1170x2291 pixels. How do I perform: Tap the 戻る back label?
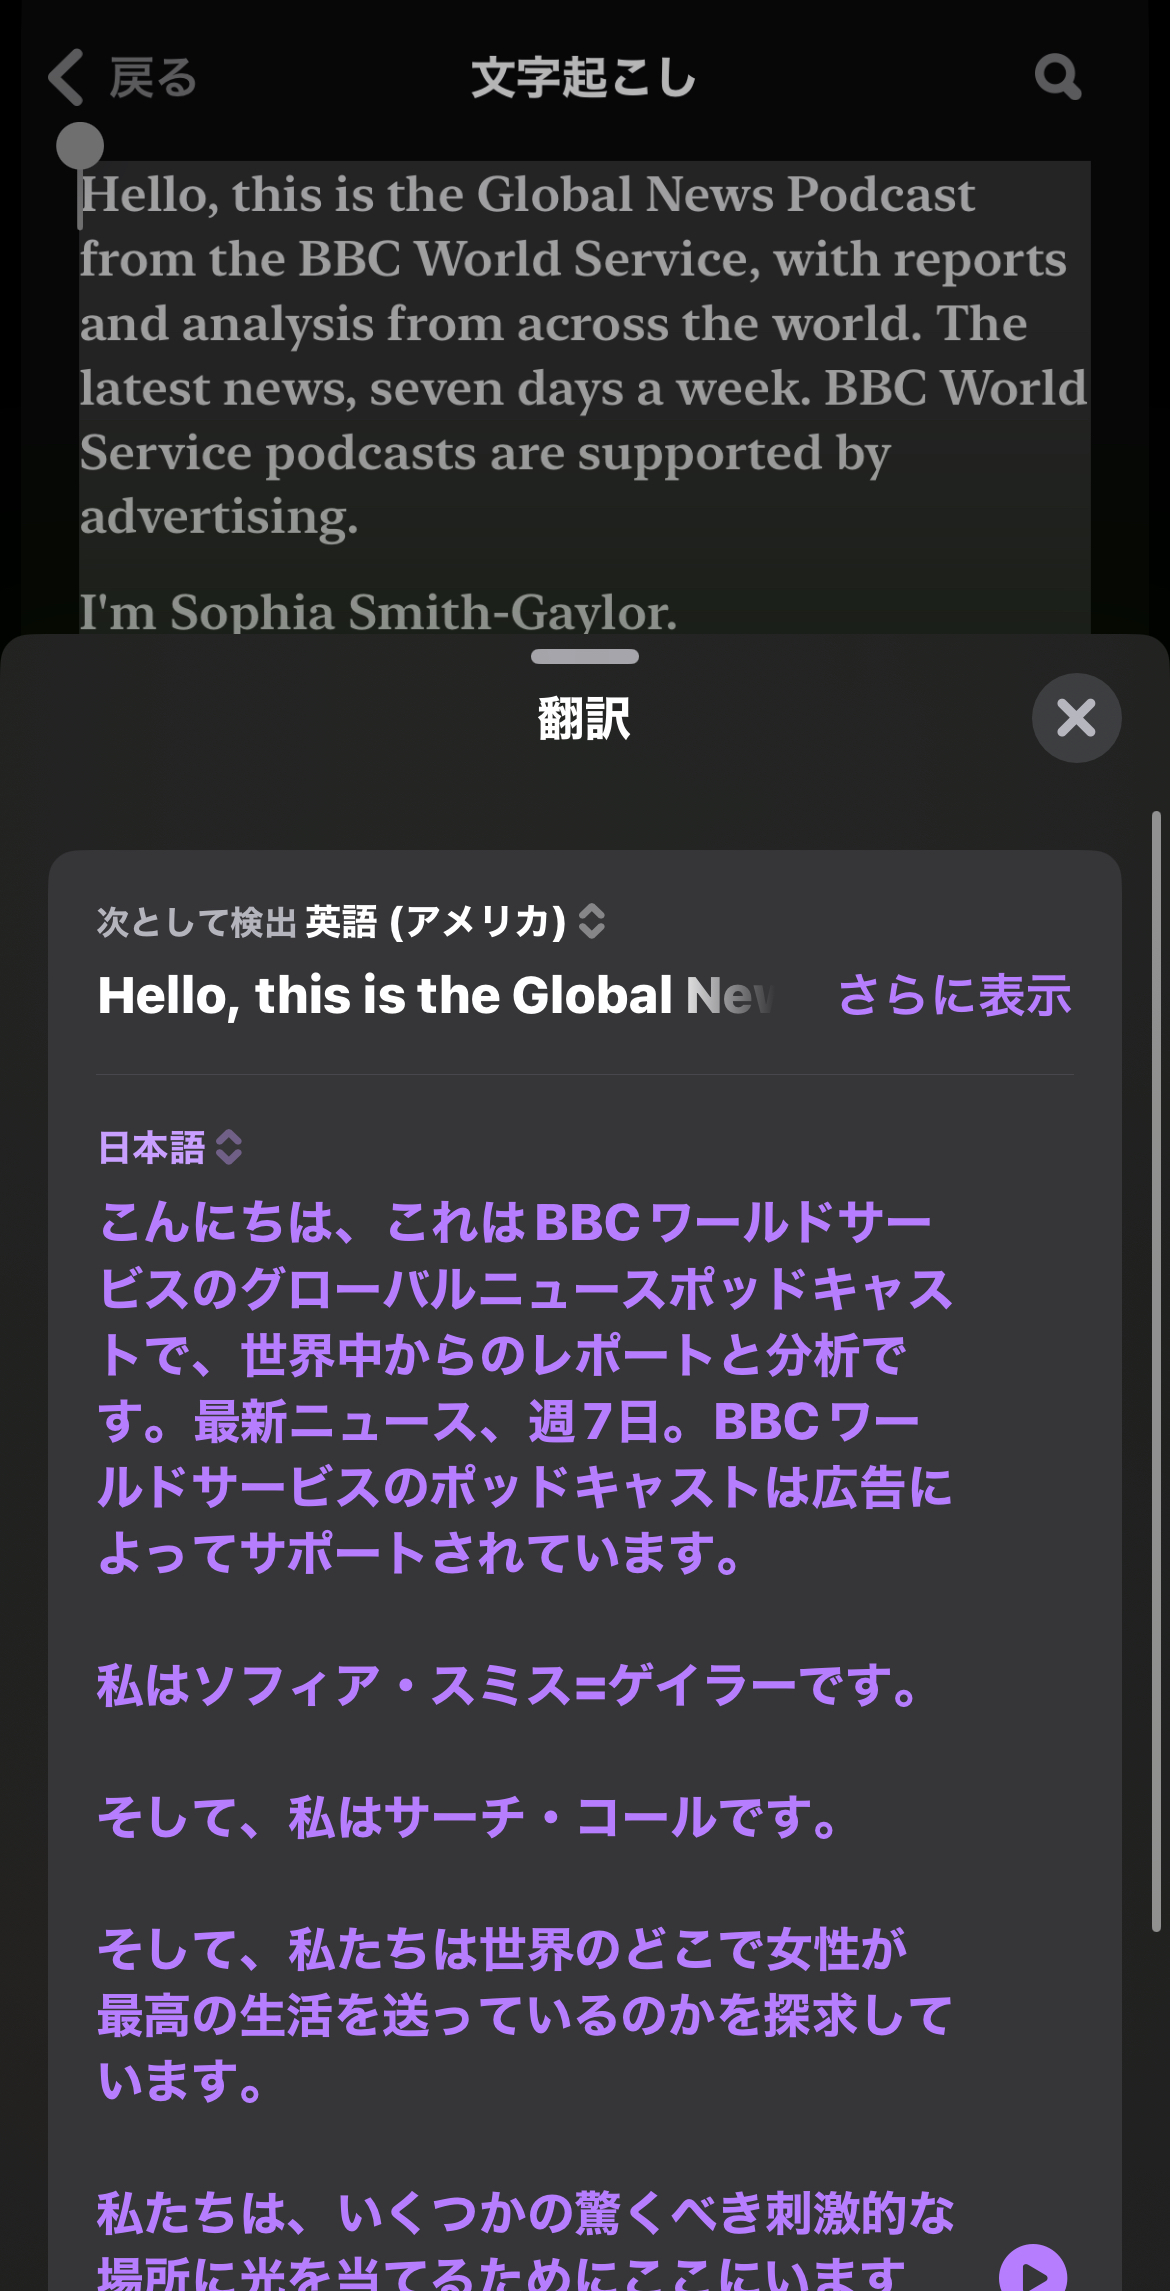[x=153, y=78]
